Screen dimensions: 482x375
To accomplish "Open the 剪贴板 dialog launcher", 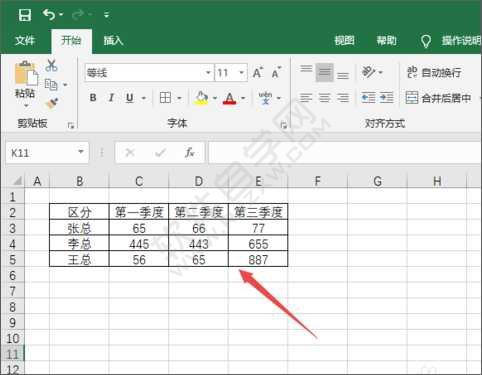I will point(71,125).
